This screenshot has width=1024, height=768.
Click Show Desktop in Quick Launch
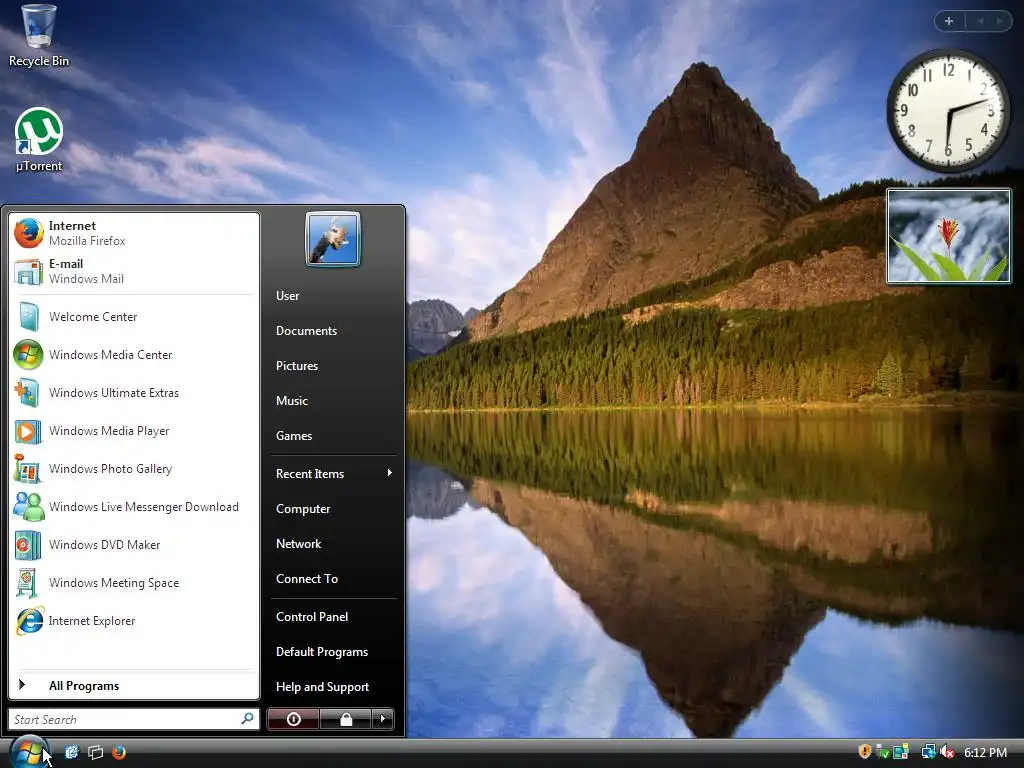click(71, 752)
